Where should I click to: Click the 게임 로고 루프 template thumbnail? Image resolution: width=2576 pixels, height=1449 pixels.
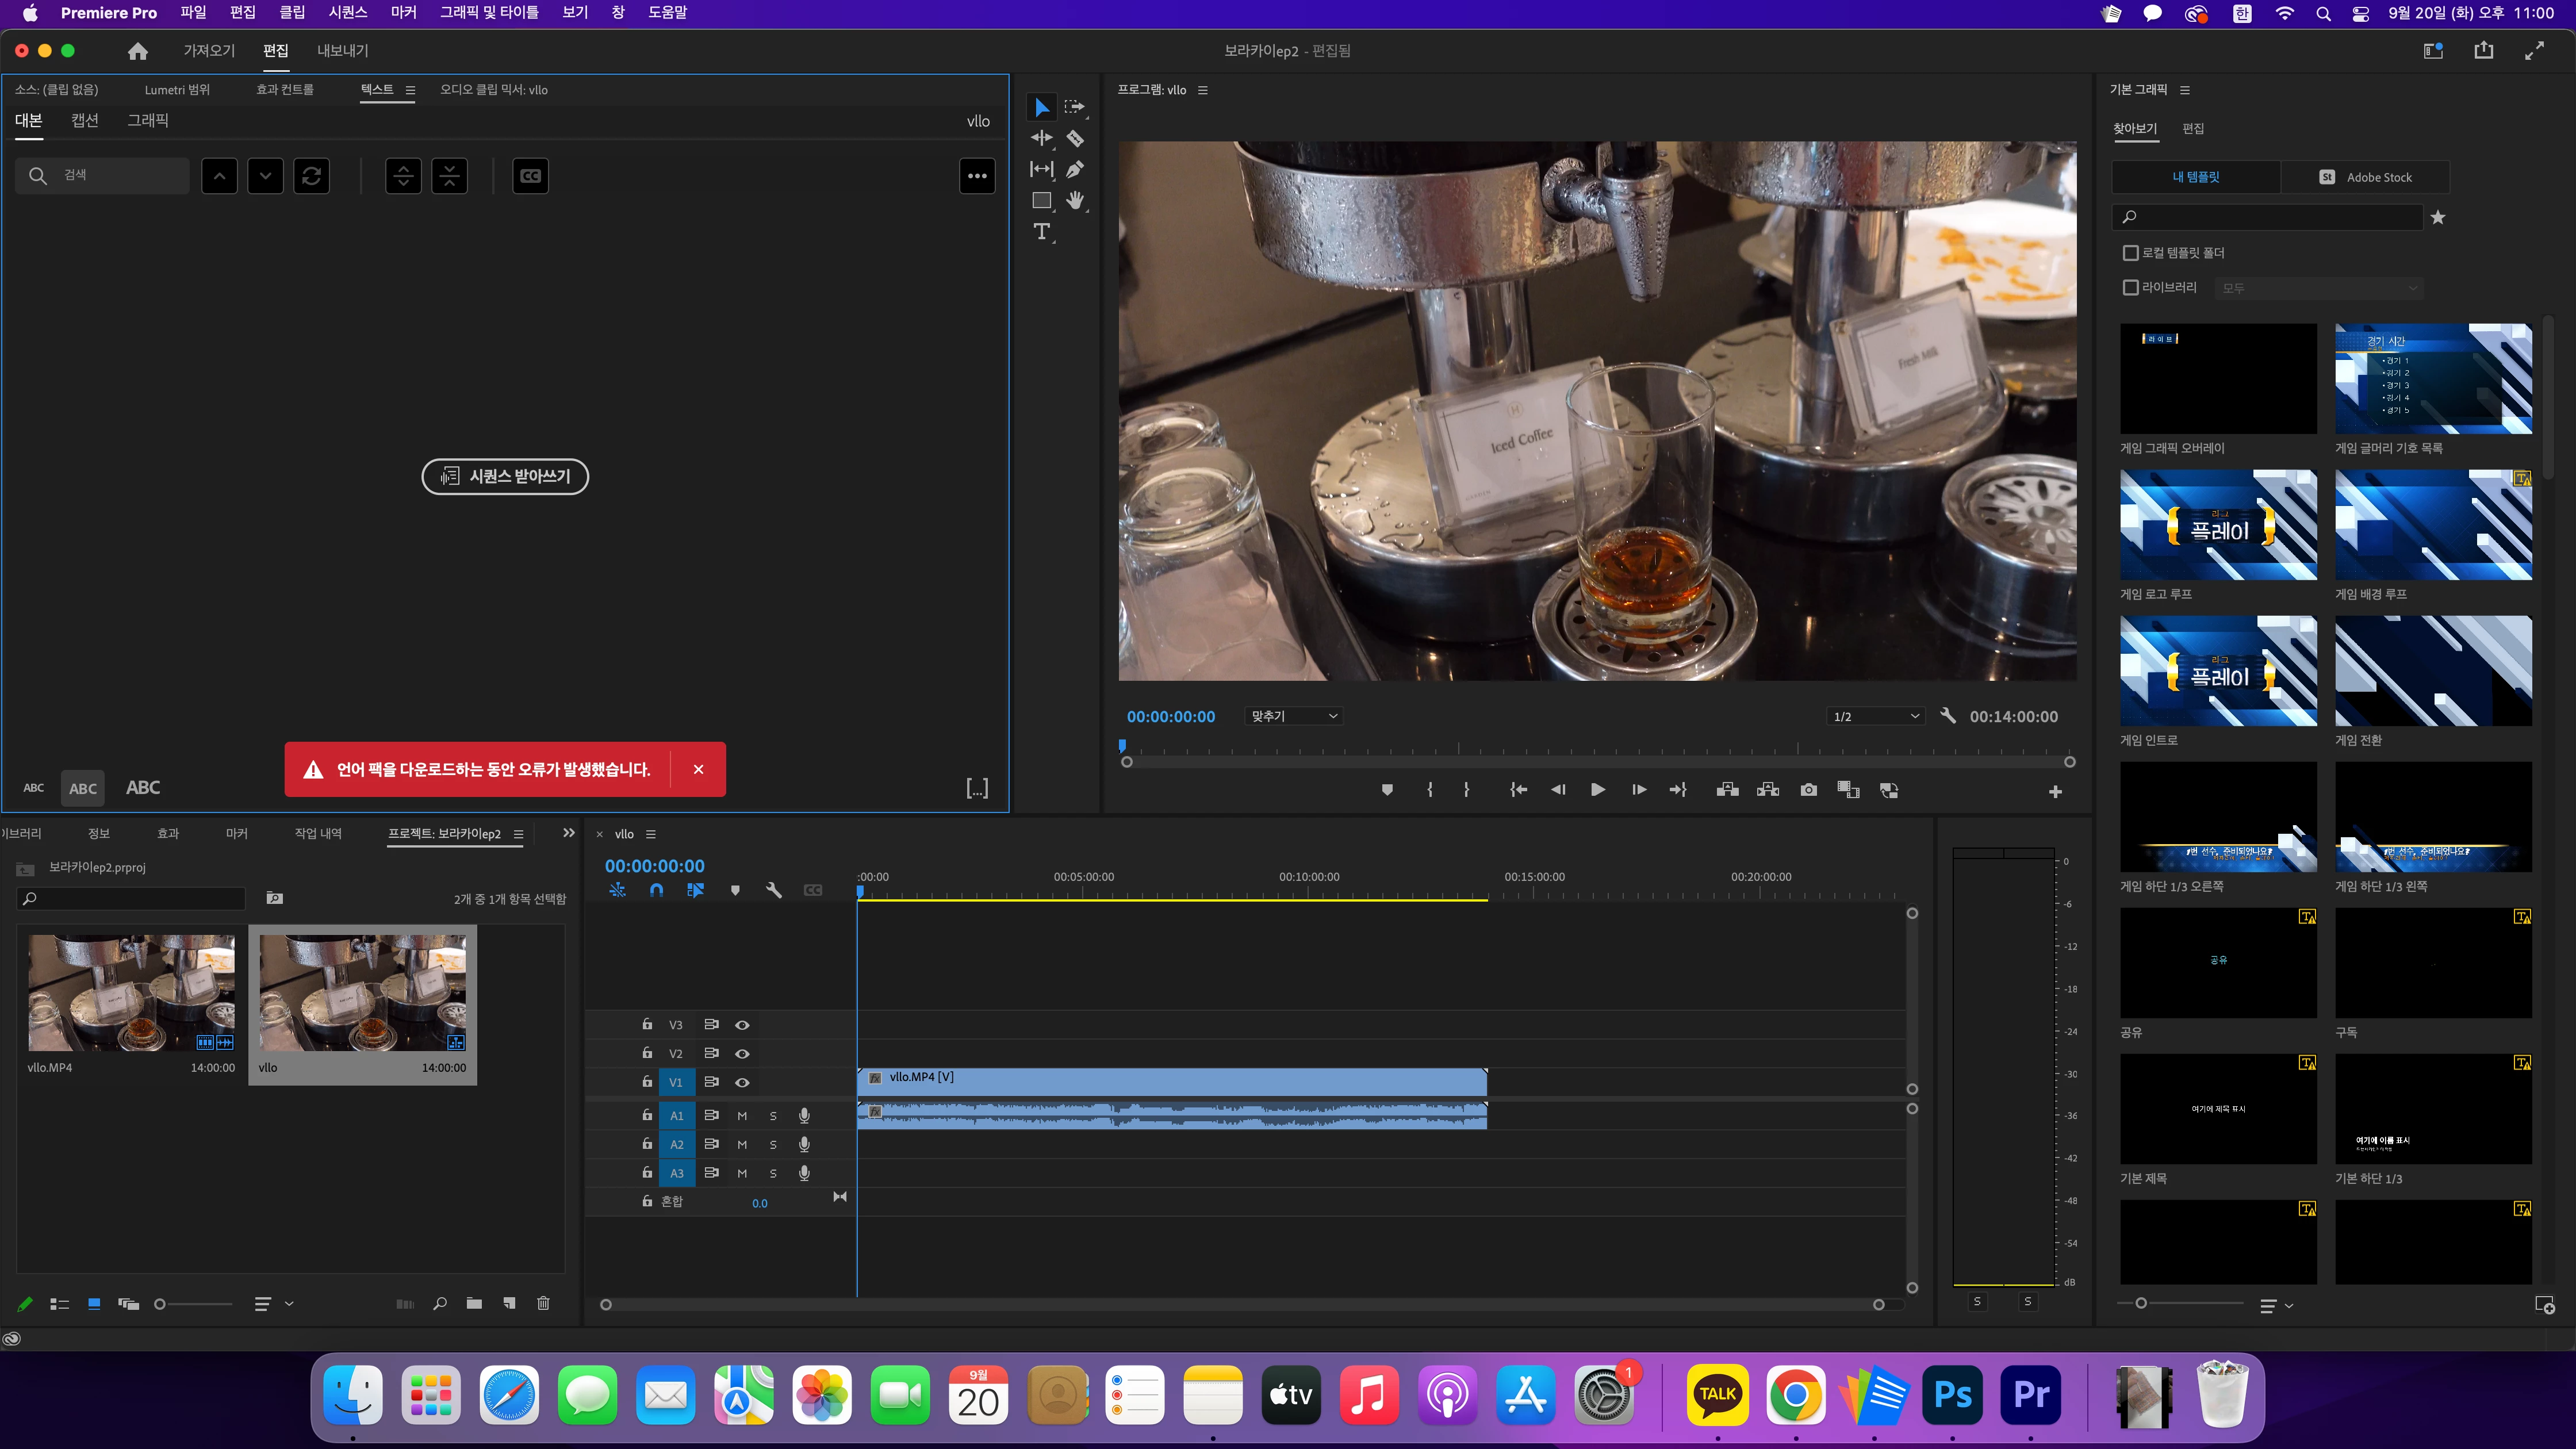[x=2218, y=525]
